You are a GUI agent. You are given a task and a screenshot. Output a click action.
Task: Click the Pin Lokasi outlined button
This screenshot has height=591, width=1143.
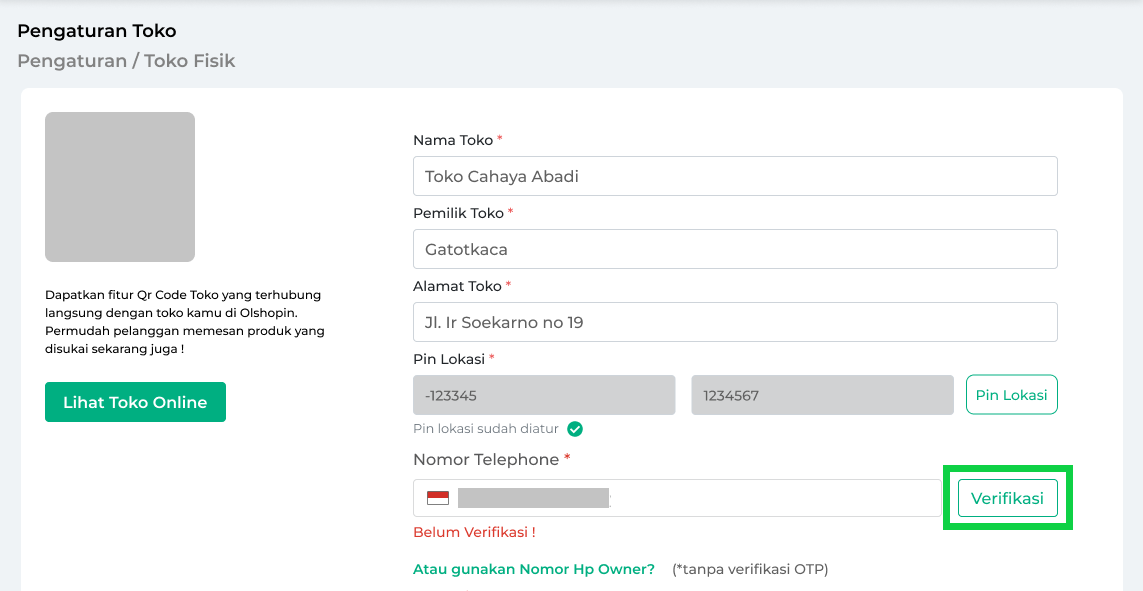pyautogui.click(x=1011, y=395)
